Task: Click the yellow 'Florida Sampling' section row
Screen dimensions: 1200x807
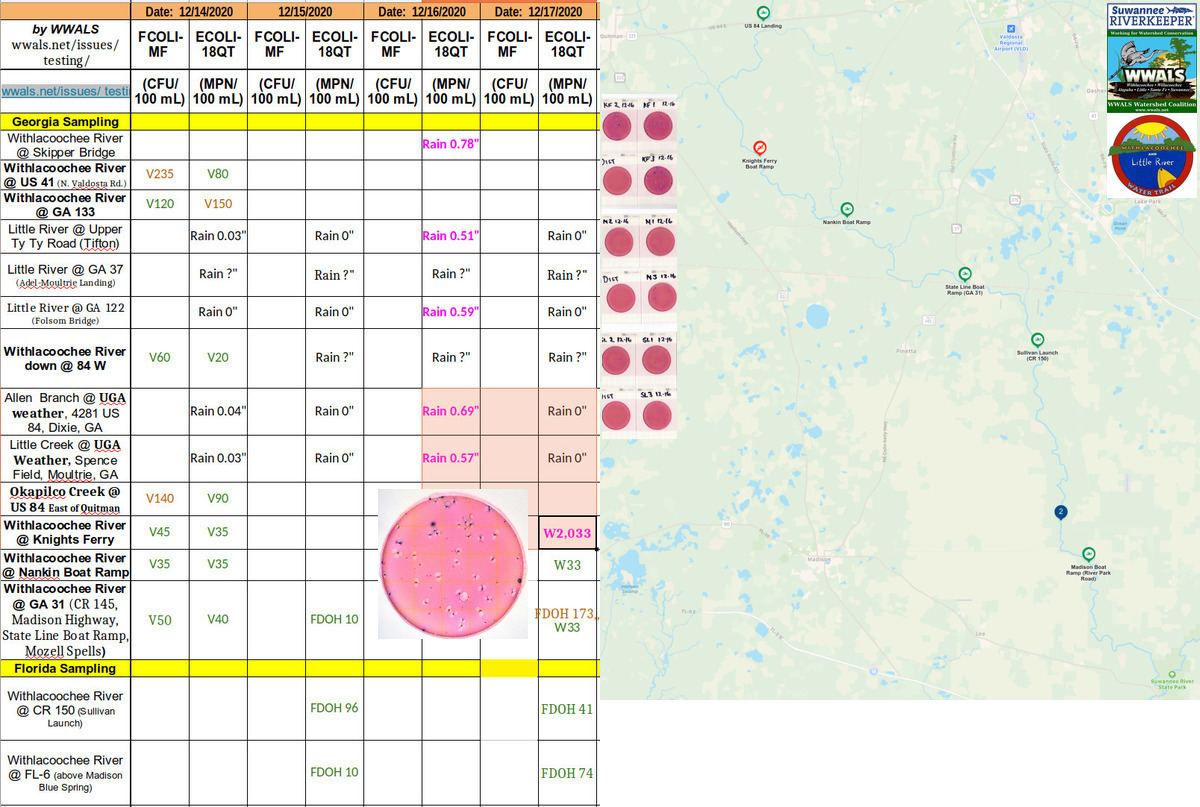Action: (299, 668)
